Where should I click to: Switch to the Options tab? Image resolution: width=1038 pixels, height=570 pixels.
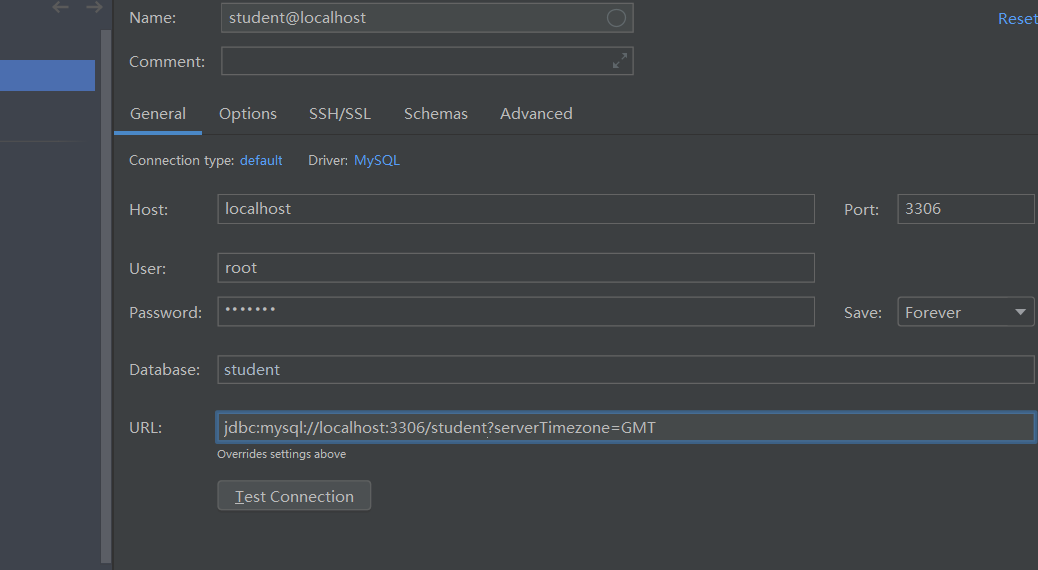pos(248,114)
